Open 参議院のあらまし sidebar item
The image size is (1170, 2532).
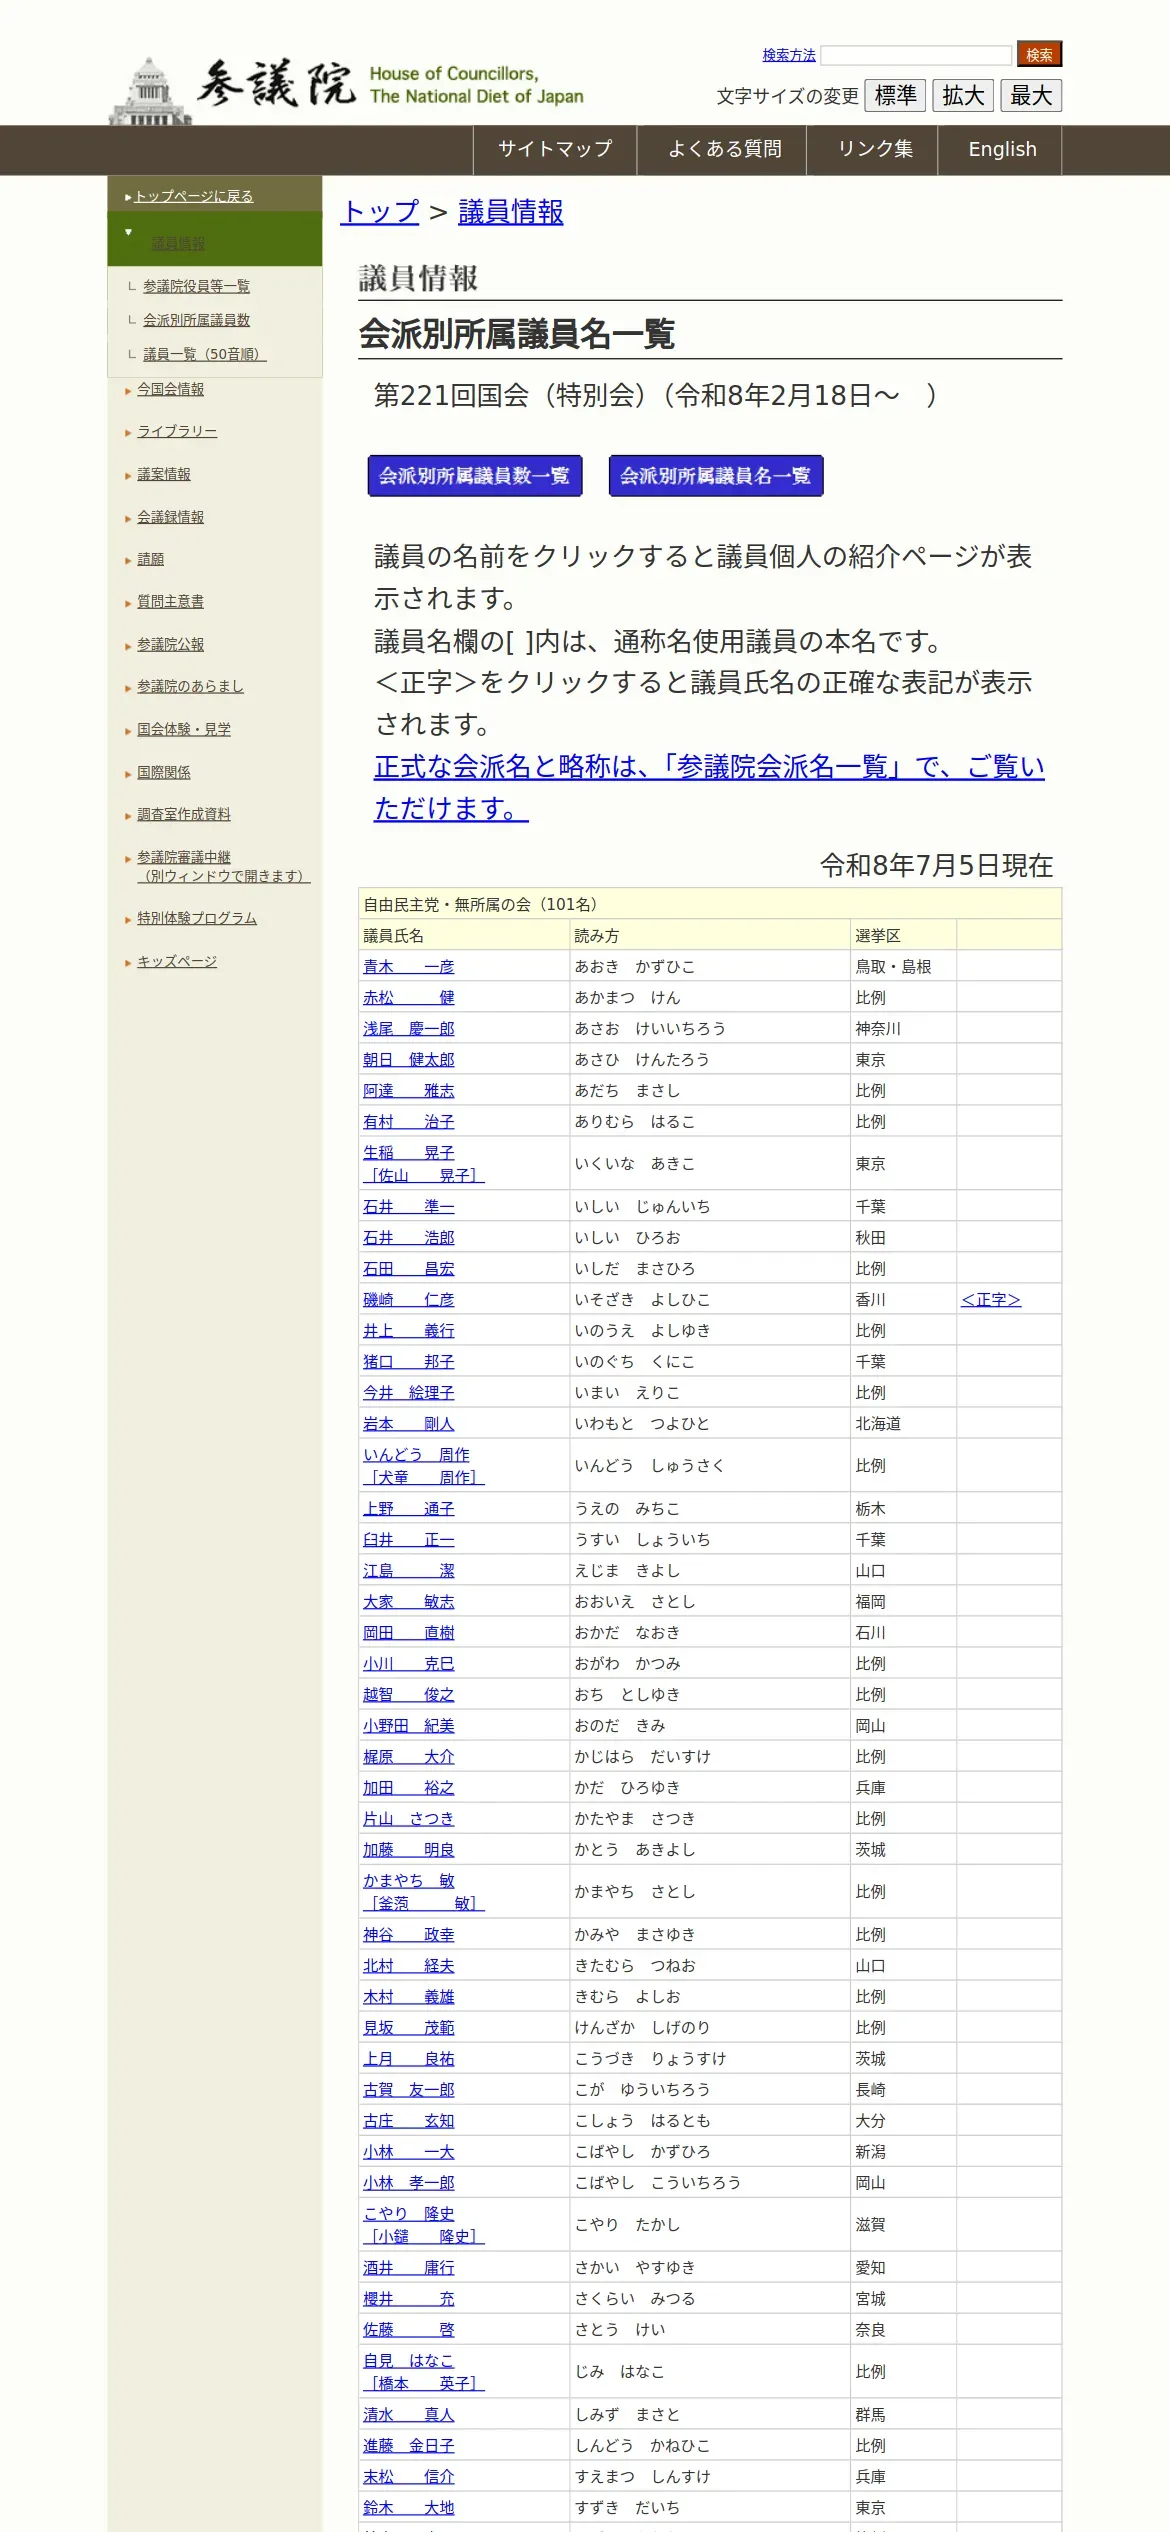click(x=190, y=686)
